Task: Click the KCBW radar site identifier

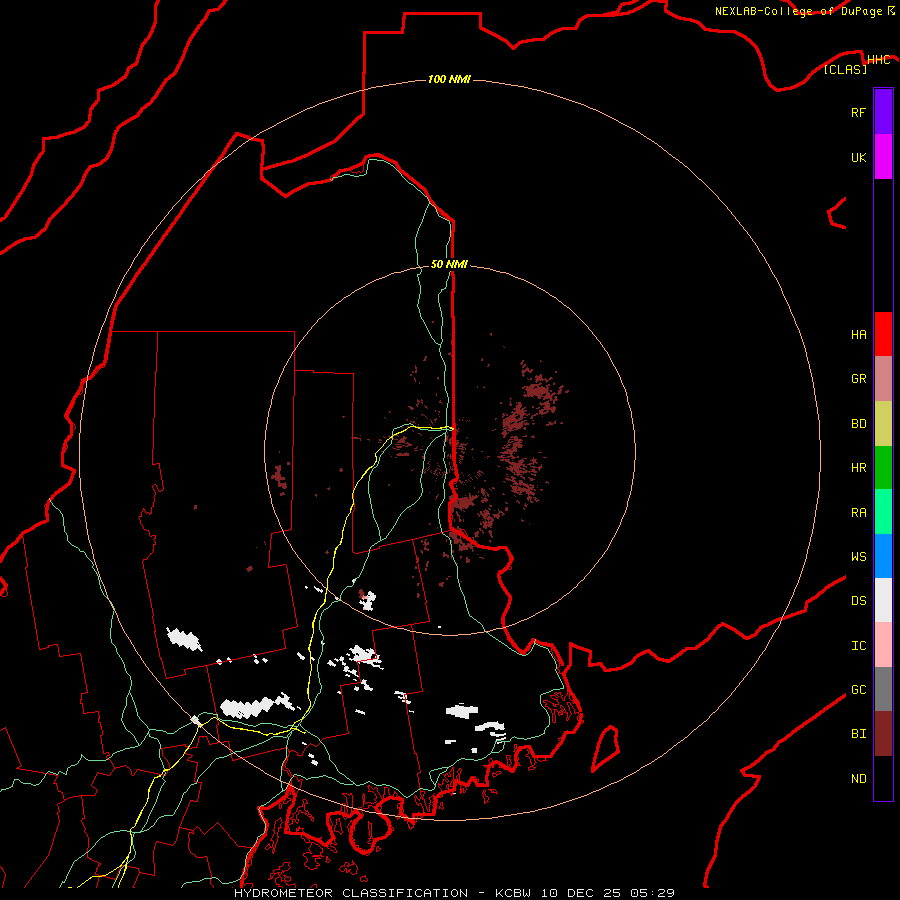Action: pos(514,893)
